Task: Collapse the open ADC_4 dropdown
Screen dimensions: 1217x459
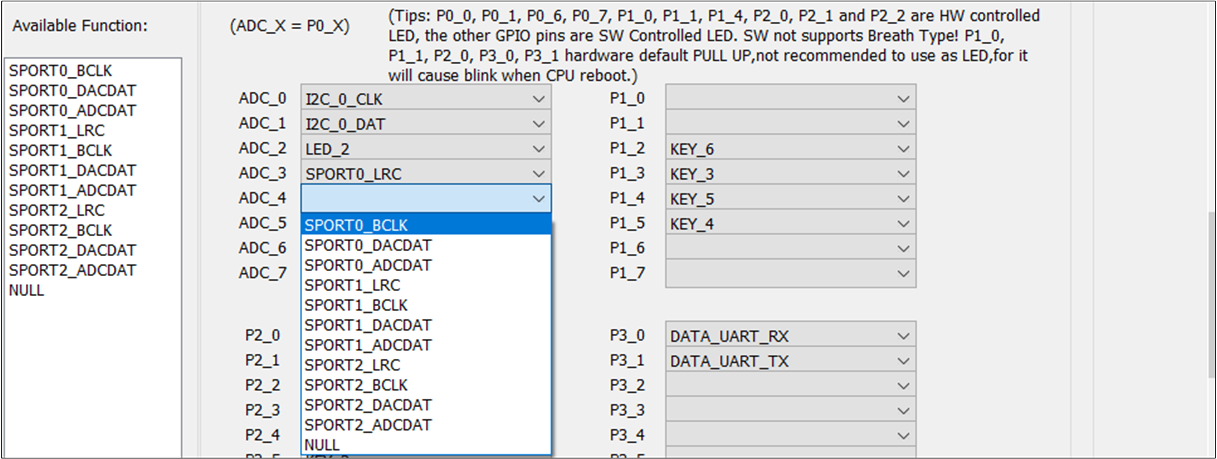Action: [425, 198]
